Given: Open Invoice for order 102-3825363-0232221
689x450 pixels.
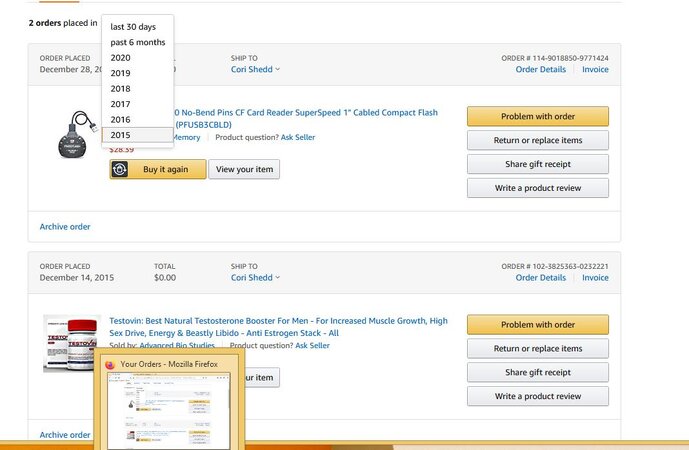Looking at the screenshot, I should pyautogui.click(x=595, y=278).
